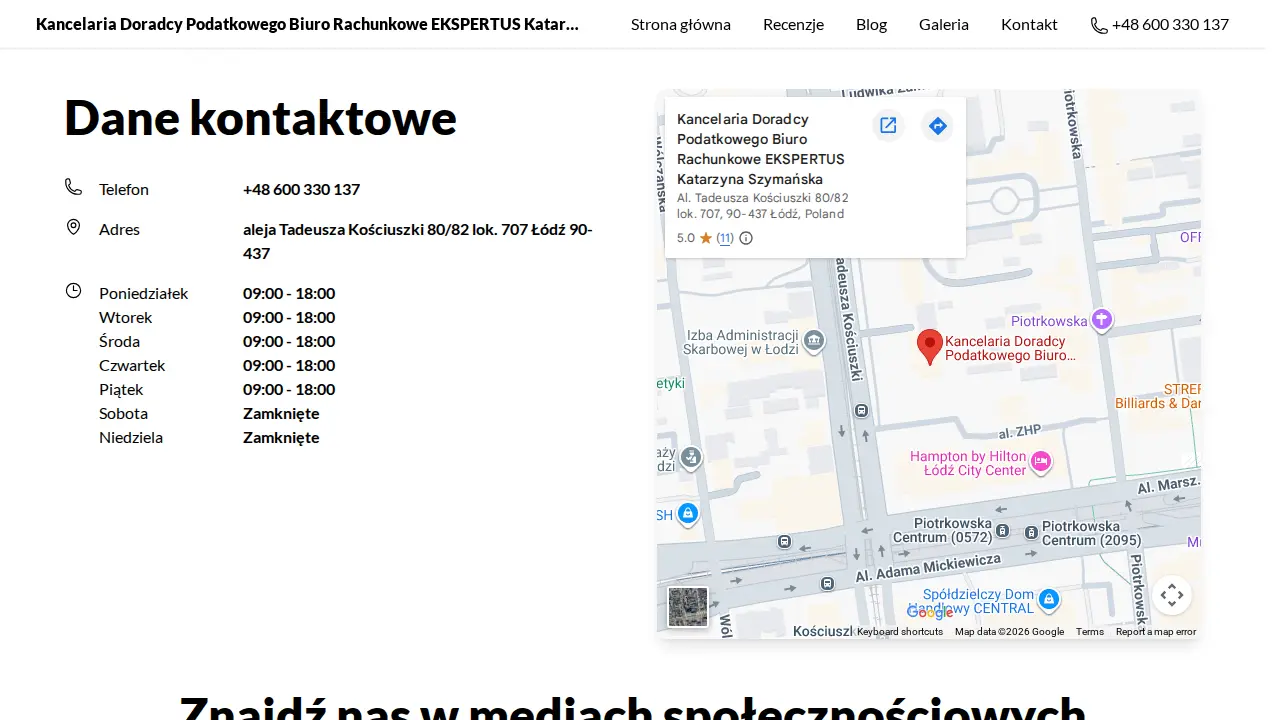This screenshot has height=720, width=1280.
Task: Select the blue shopping marker near SH label
Action: [x=687, y=514]
